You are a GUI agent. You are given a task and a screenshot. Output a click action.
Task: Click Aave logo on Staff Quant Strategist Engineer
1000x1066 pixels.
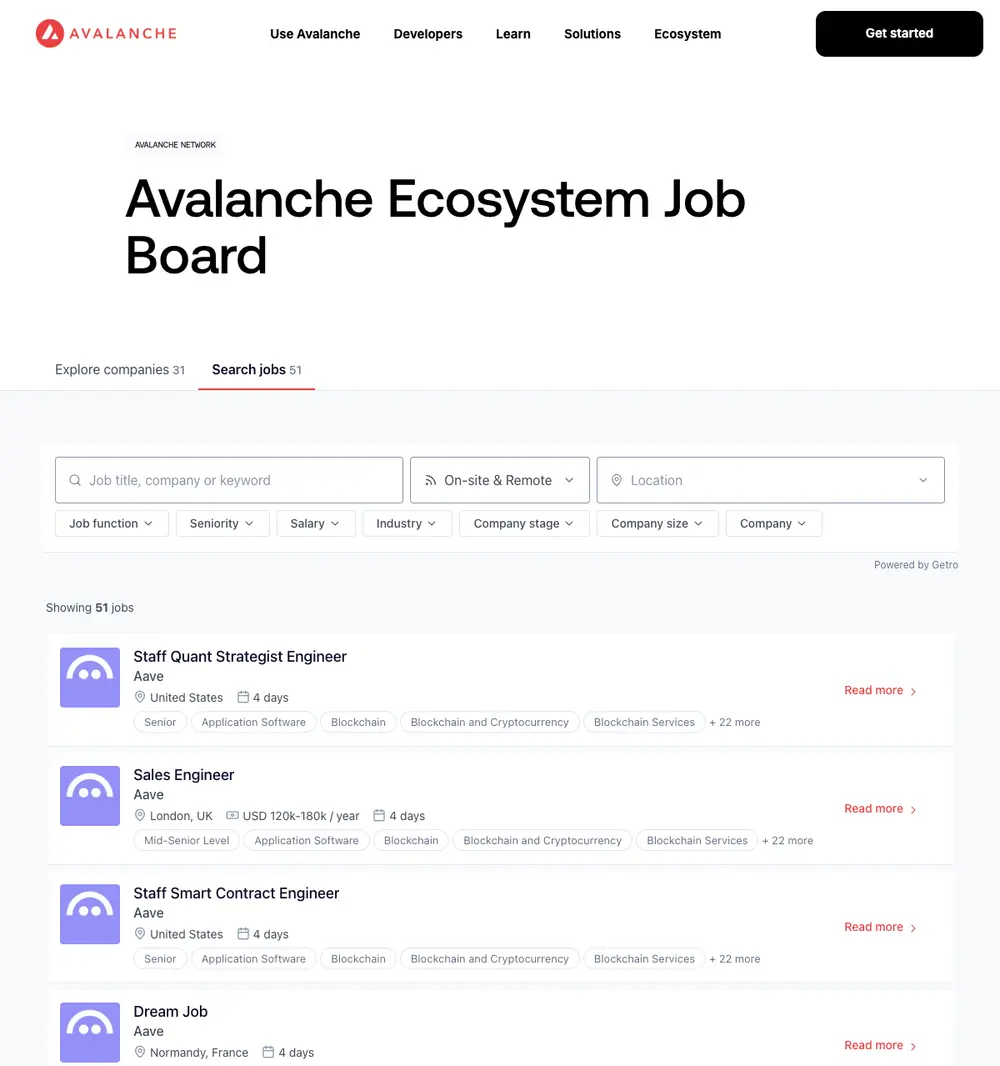pos(90,677)
